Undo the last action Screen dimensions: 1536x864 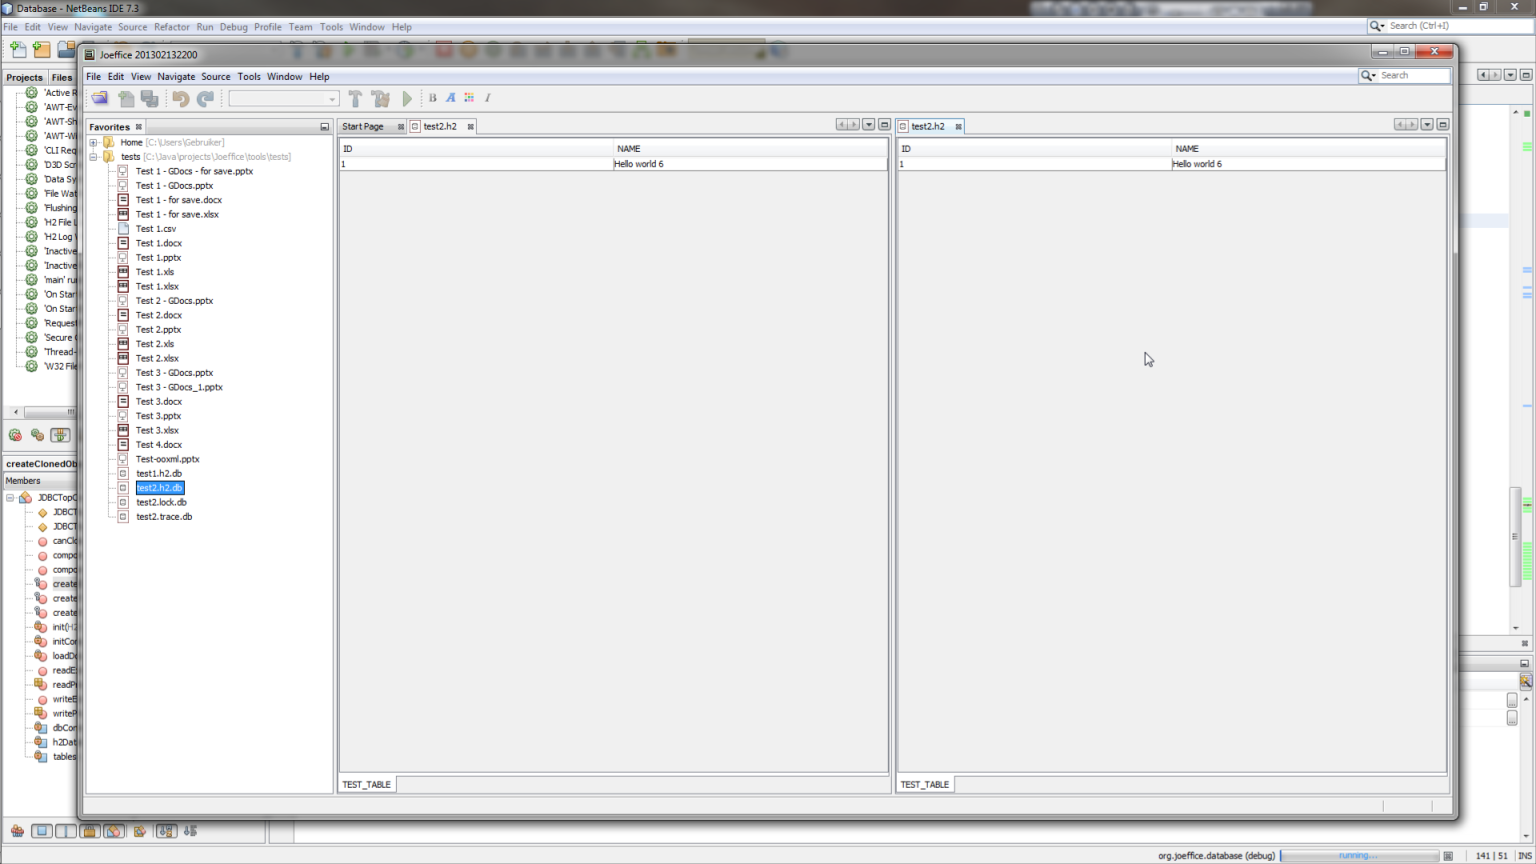pos(180,98)
